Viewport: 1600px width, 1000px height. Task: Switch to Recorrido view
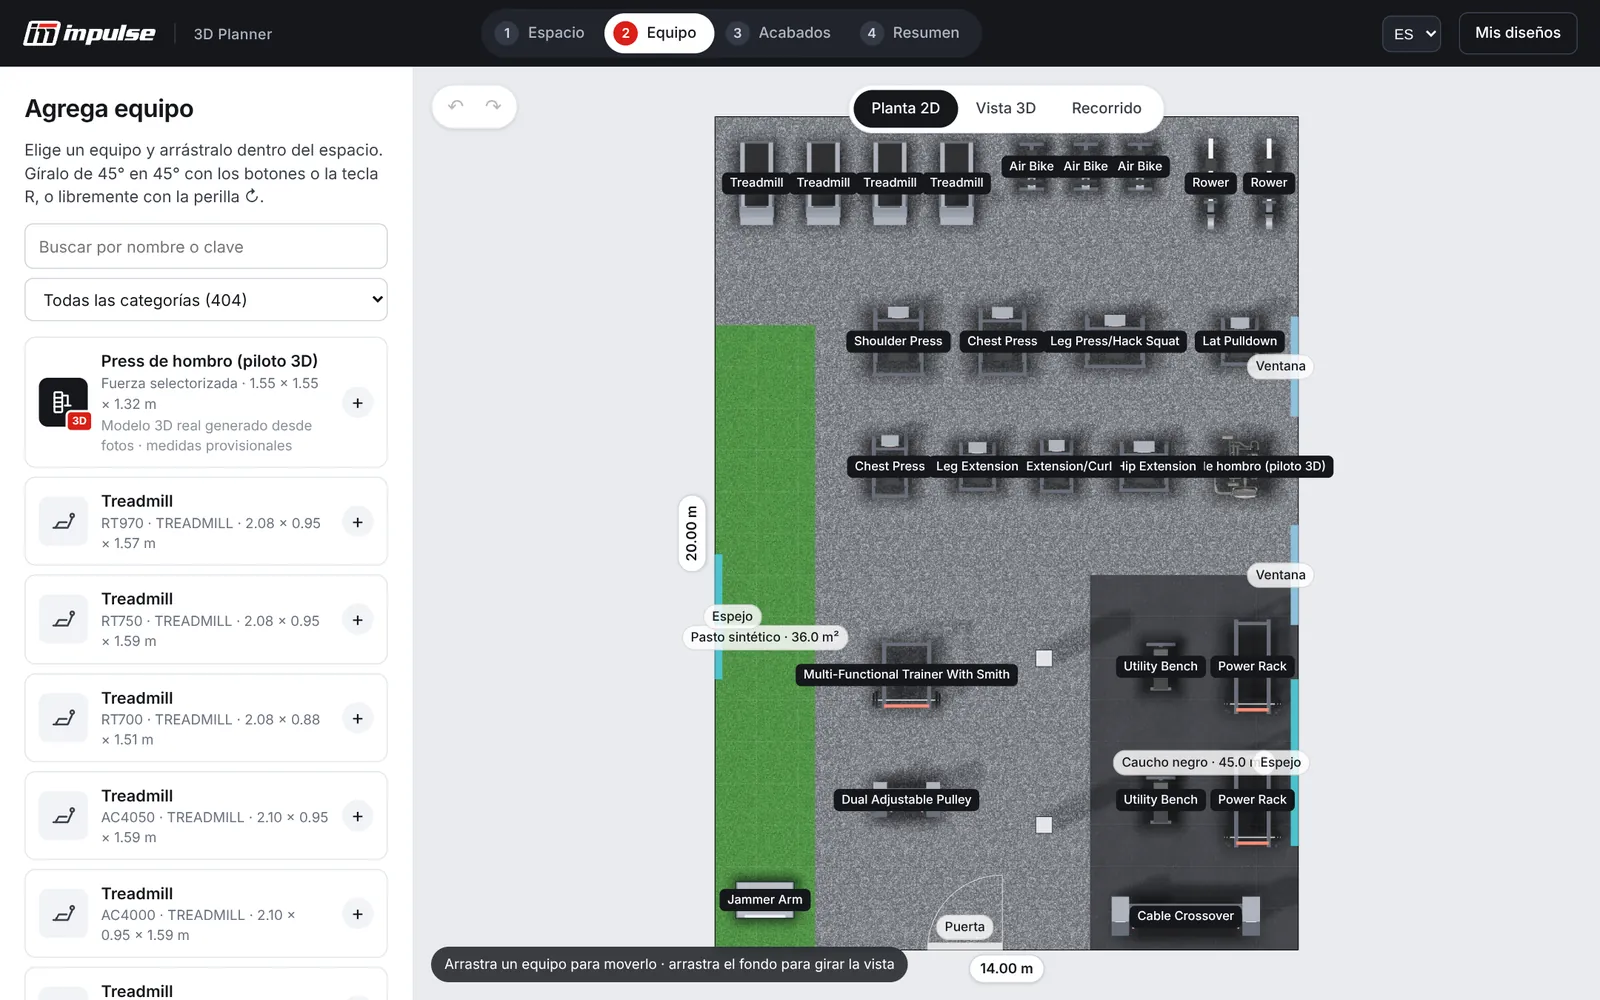tap(1106, 108)
